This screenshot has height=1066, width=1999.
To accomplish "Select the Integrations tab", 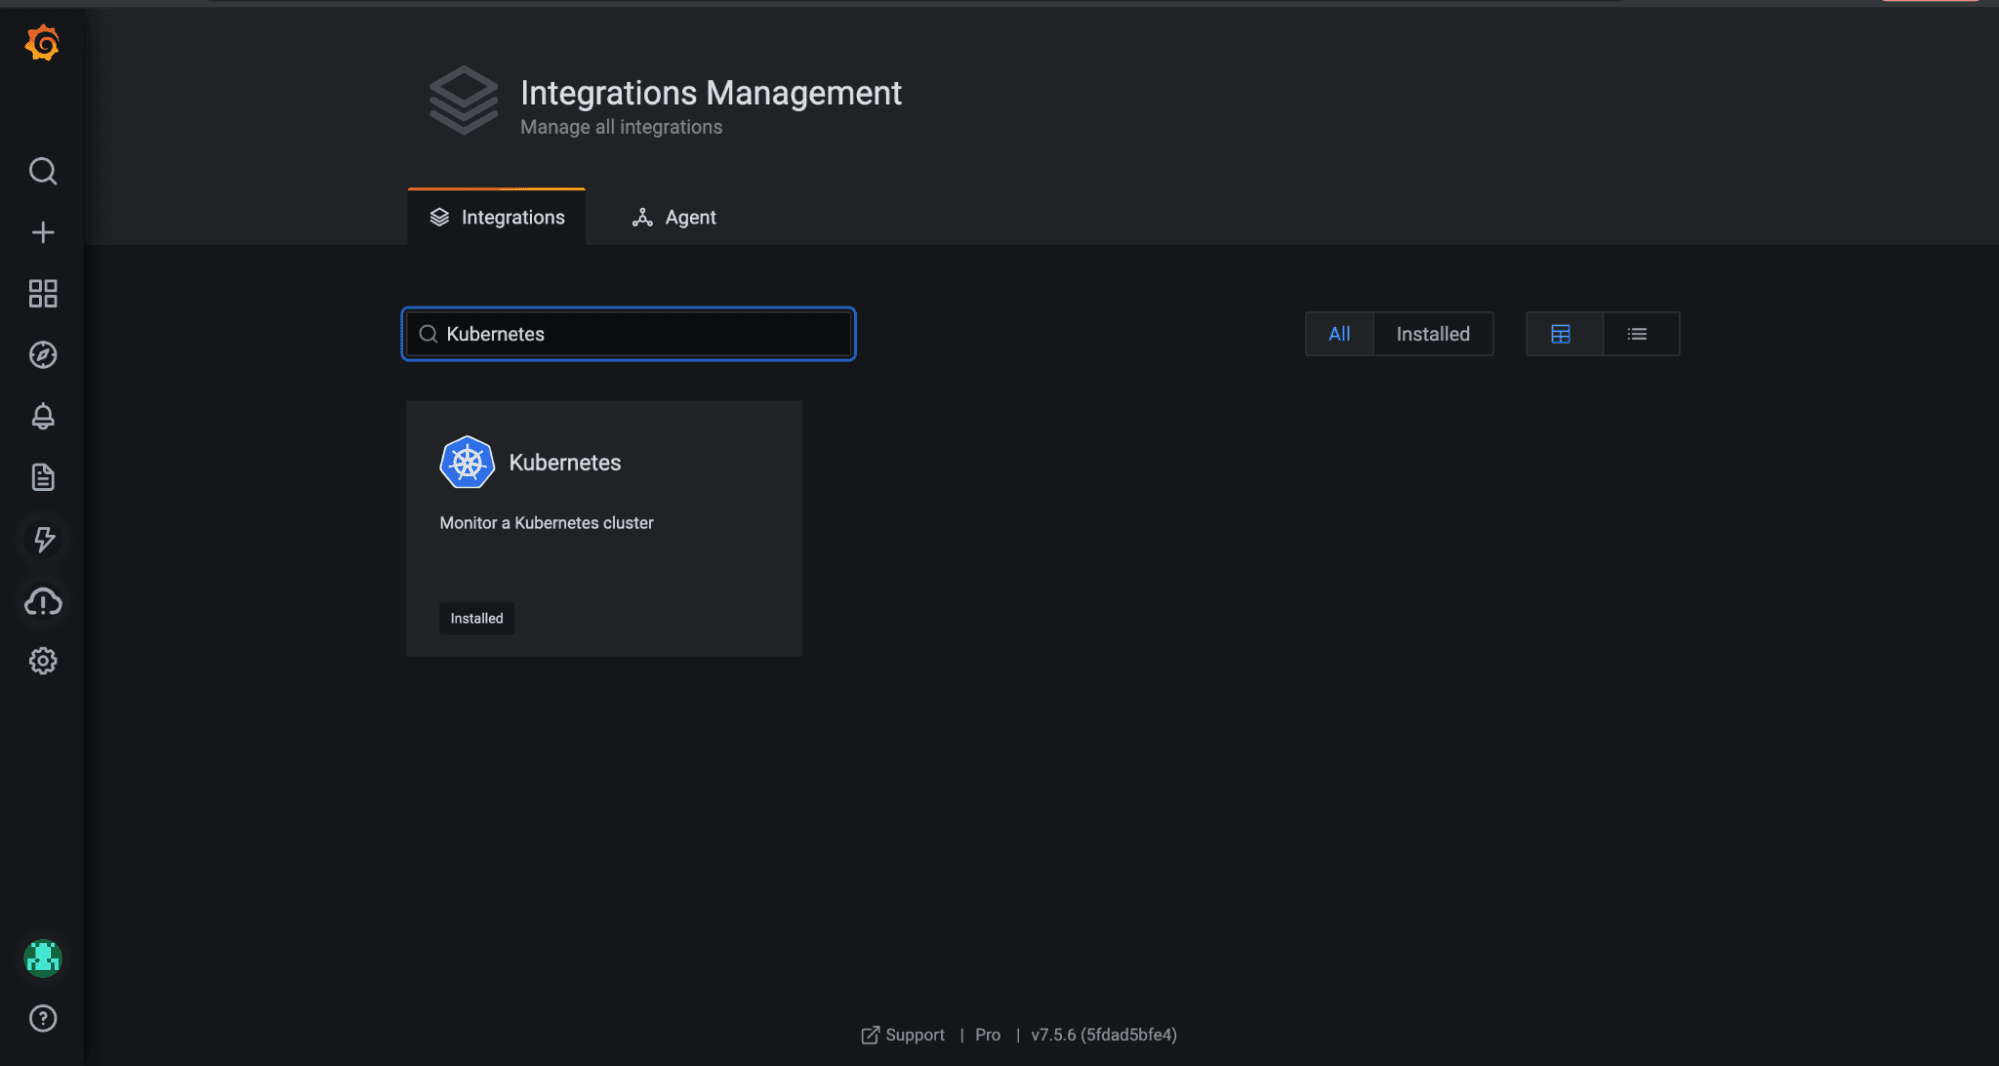I will pos(497,217).
